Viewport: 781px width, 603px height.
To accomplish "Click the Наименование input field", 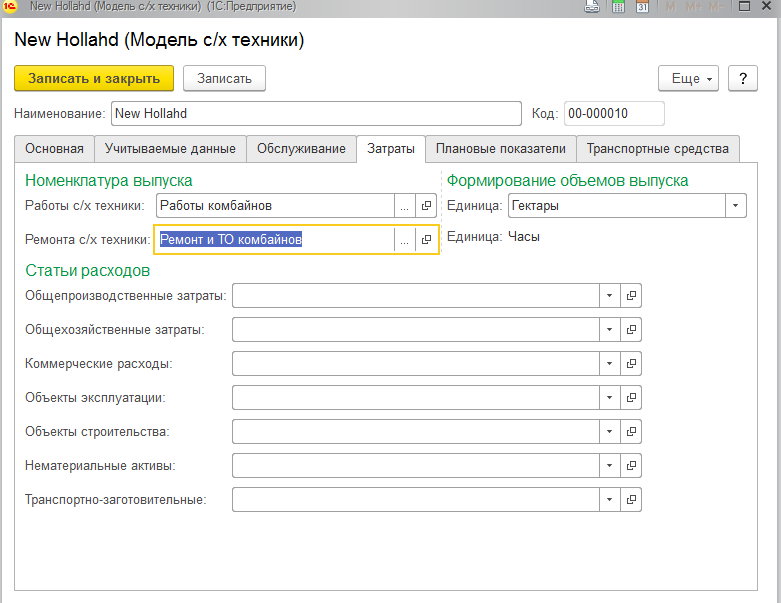I will point(316,114).
